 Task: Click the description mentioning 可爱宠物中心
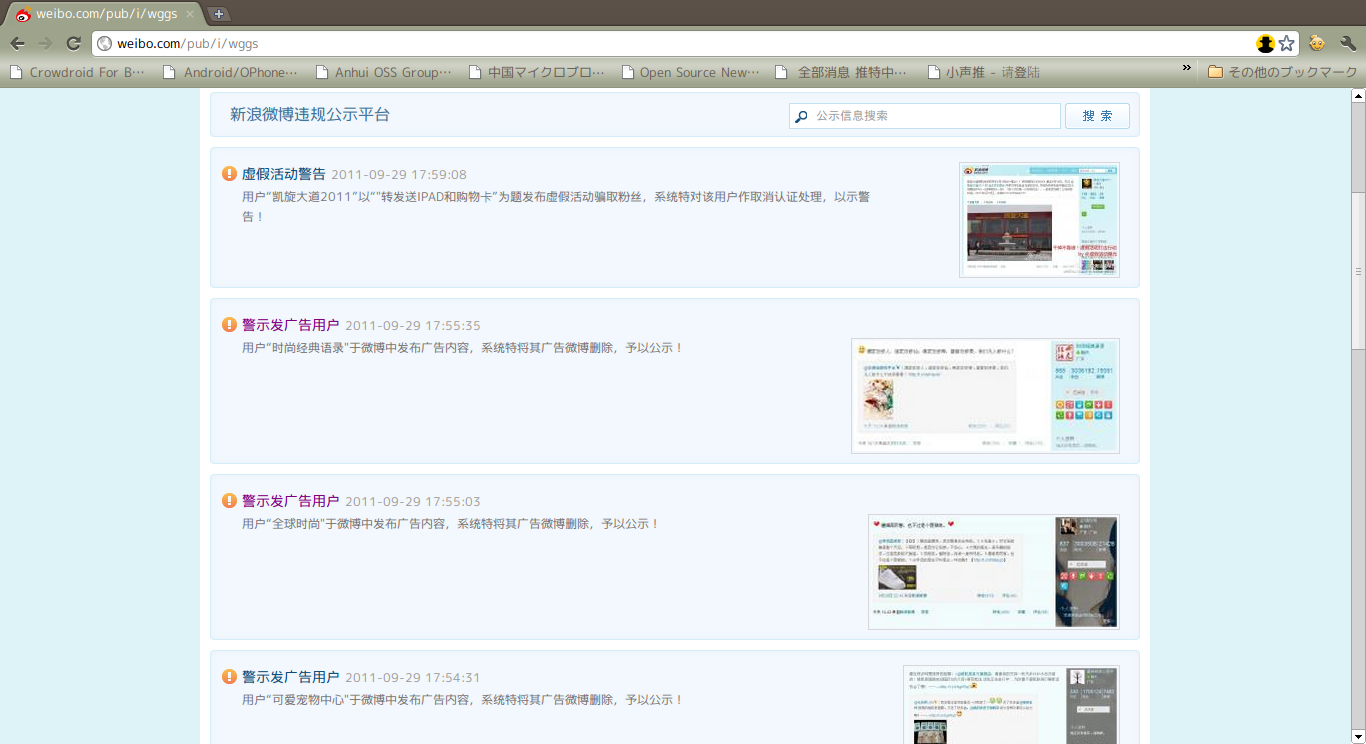pos(463,700)
